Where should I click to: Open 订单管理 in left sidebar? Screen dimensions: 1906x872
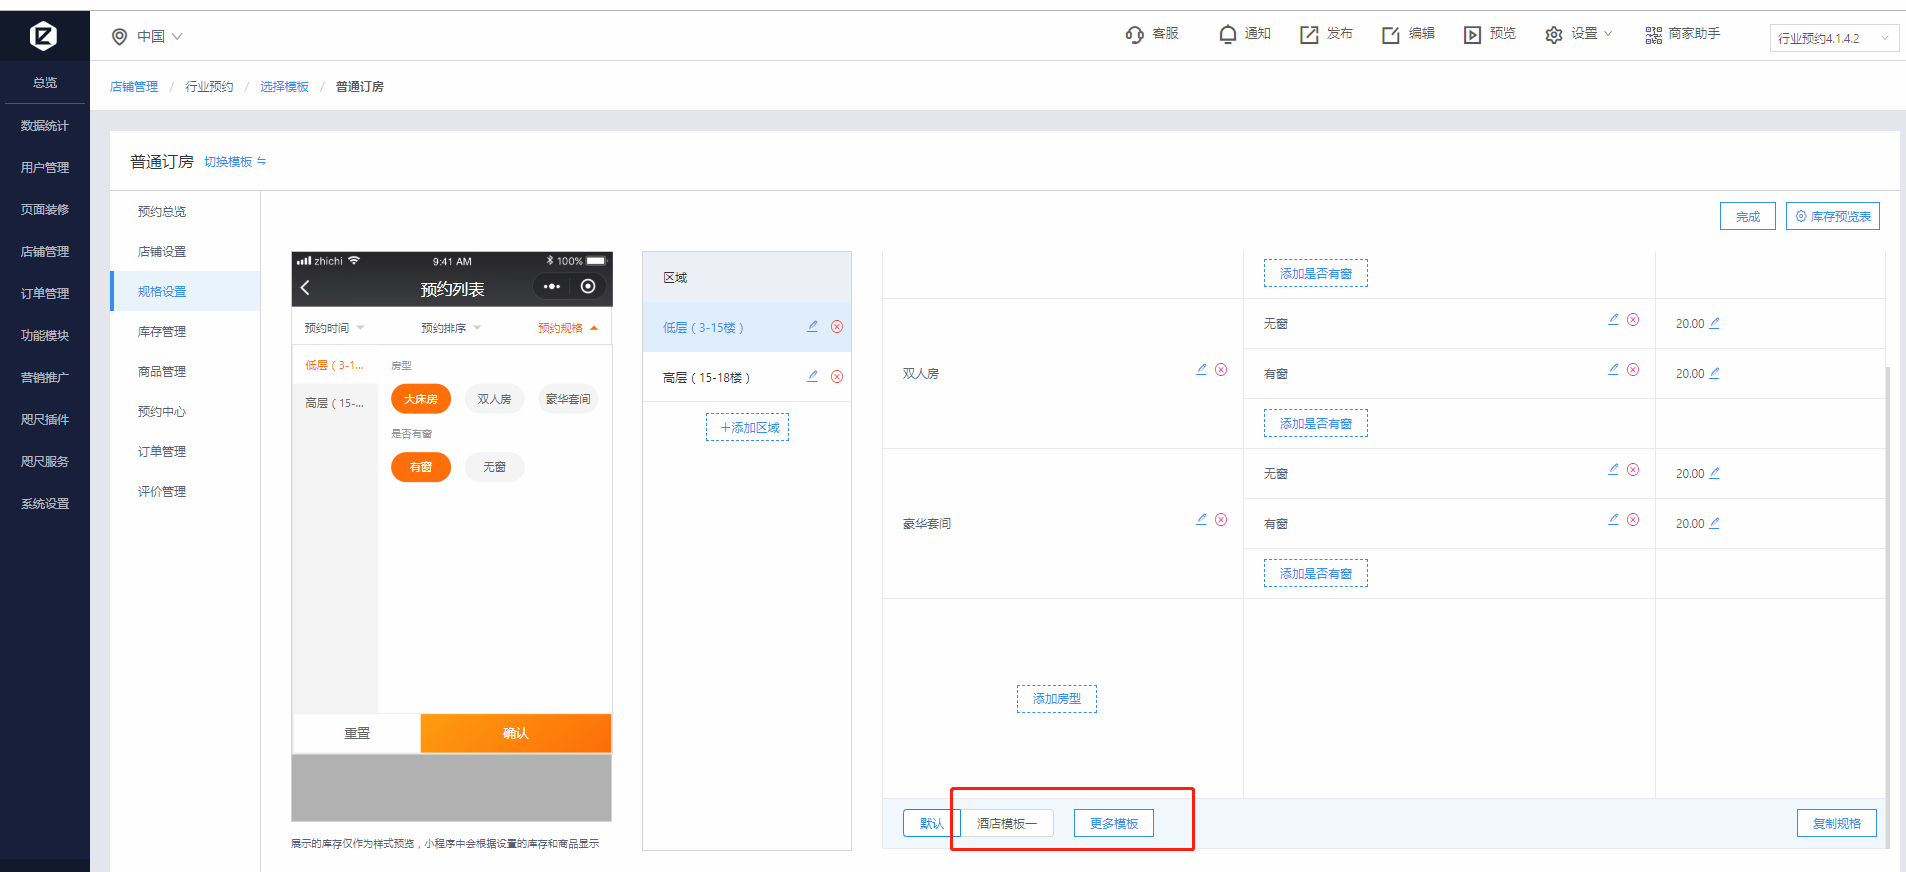(45, 294)
